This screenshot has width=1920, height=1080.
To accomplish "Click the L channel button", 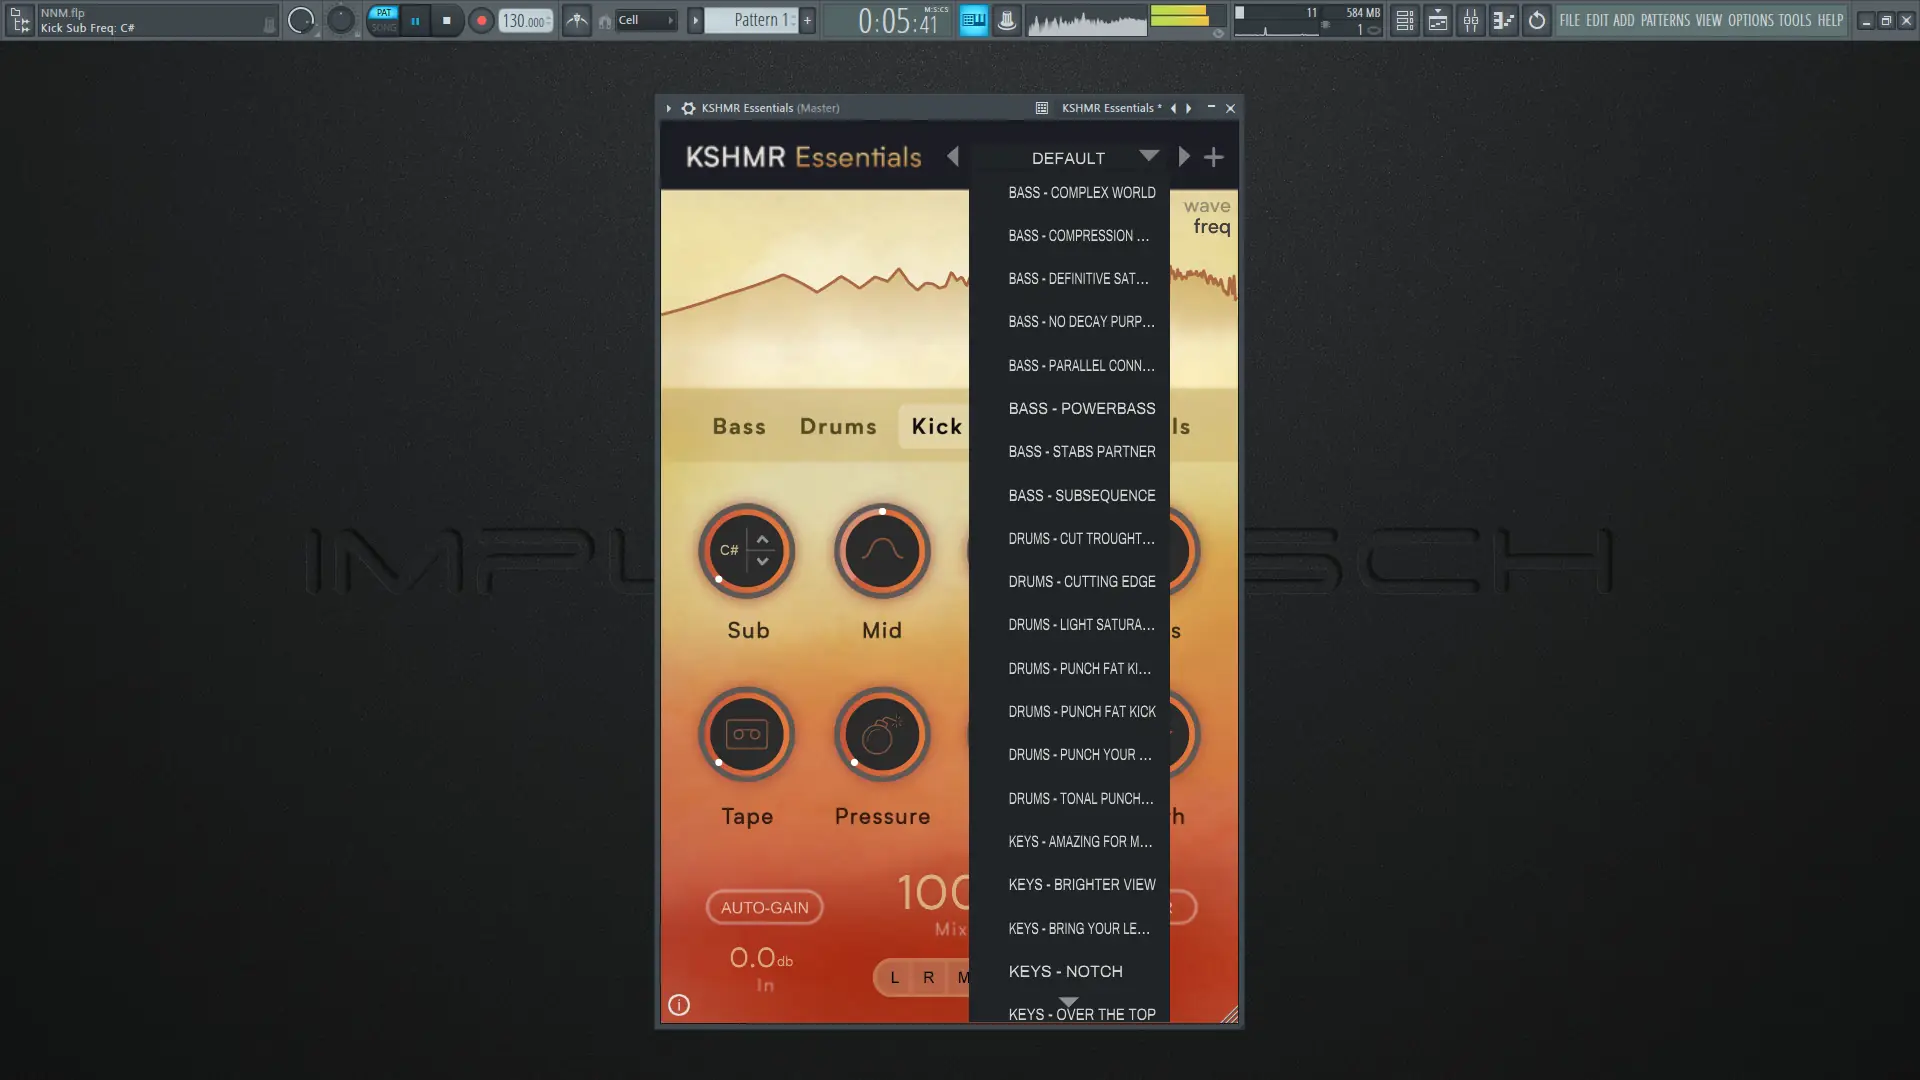I will 894,977.
